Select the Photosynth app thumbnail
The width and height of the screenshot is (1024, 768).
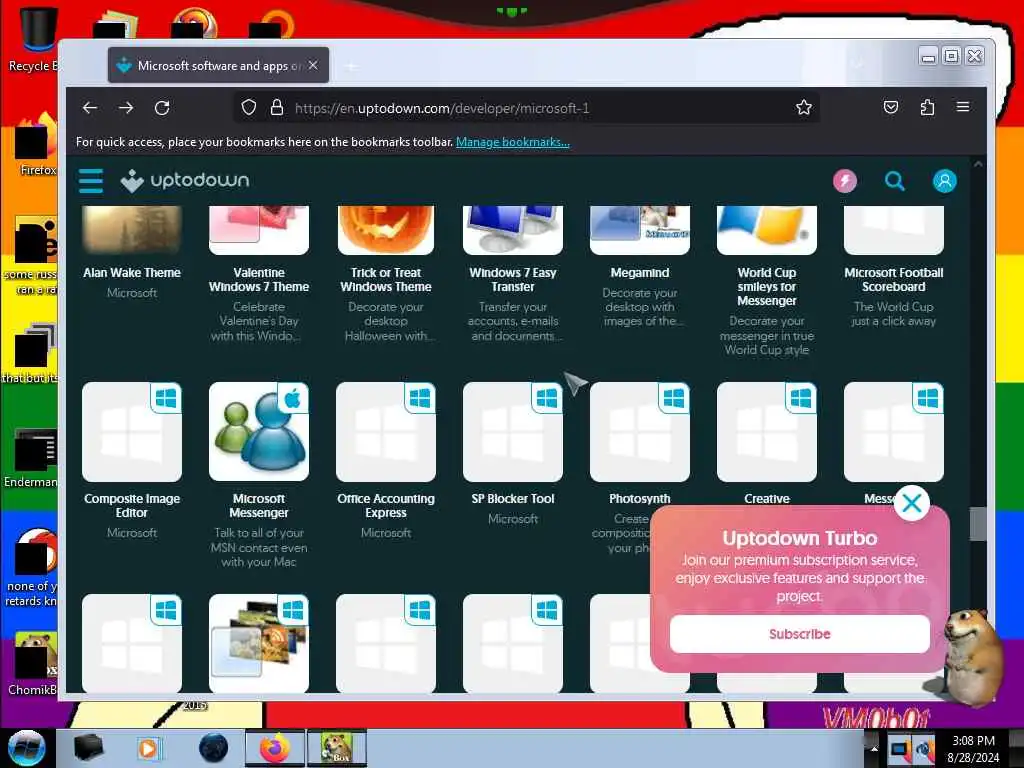tap(640, 432)
